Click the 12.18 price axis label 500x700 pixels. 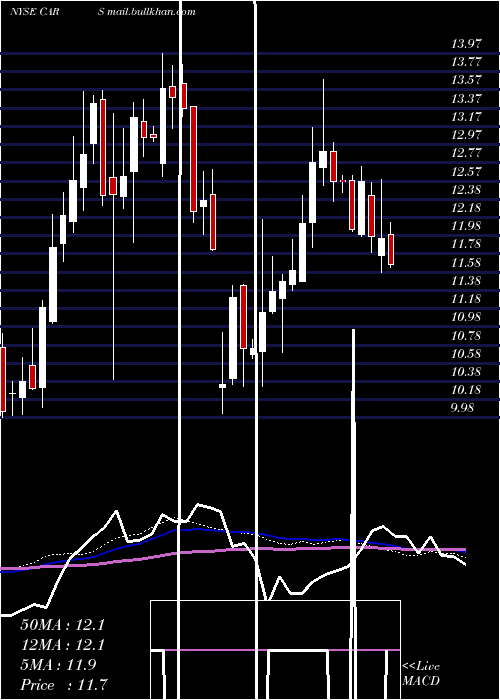tap(466, 208)
